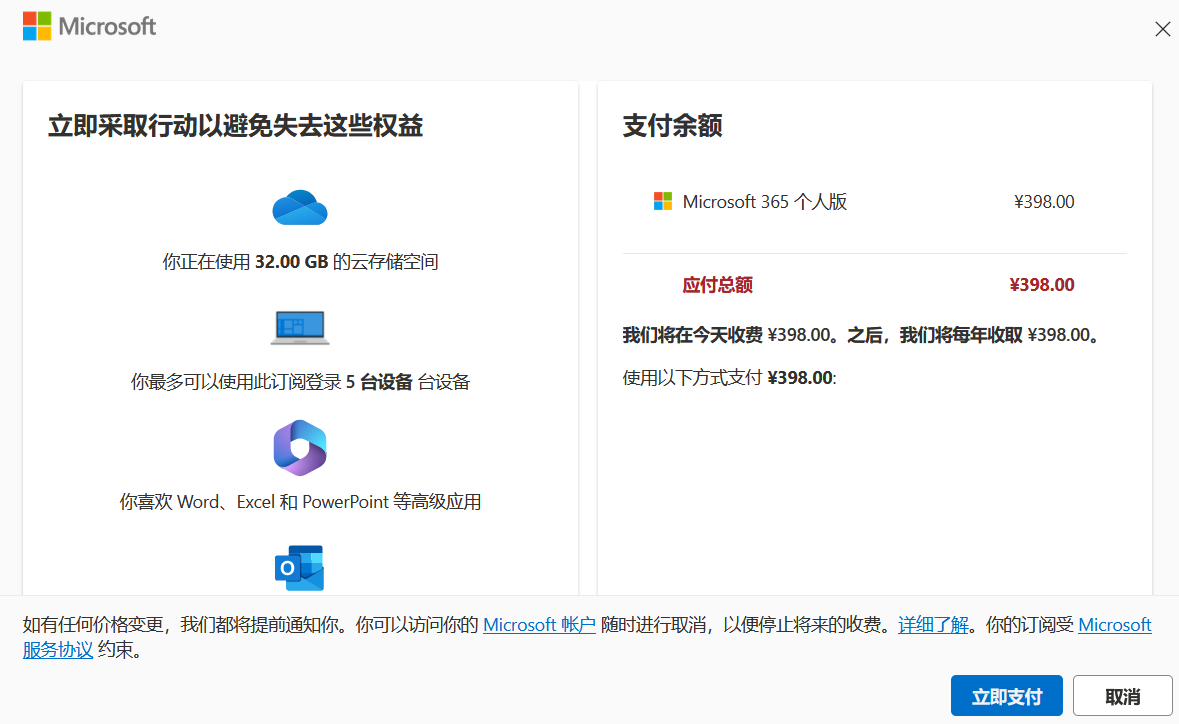Click the OneDrive cloud icon
Viewport: 1179px width, 724px height.
tap(300, 208)
